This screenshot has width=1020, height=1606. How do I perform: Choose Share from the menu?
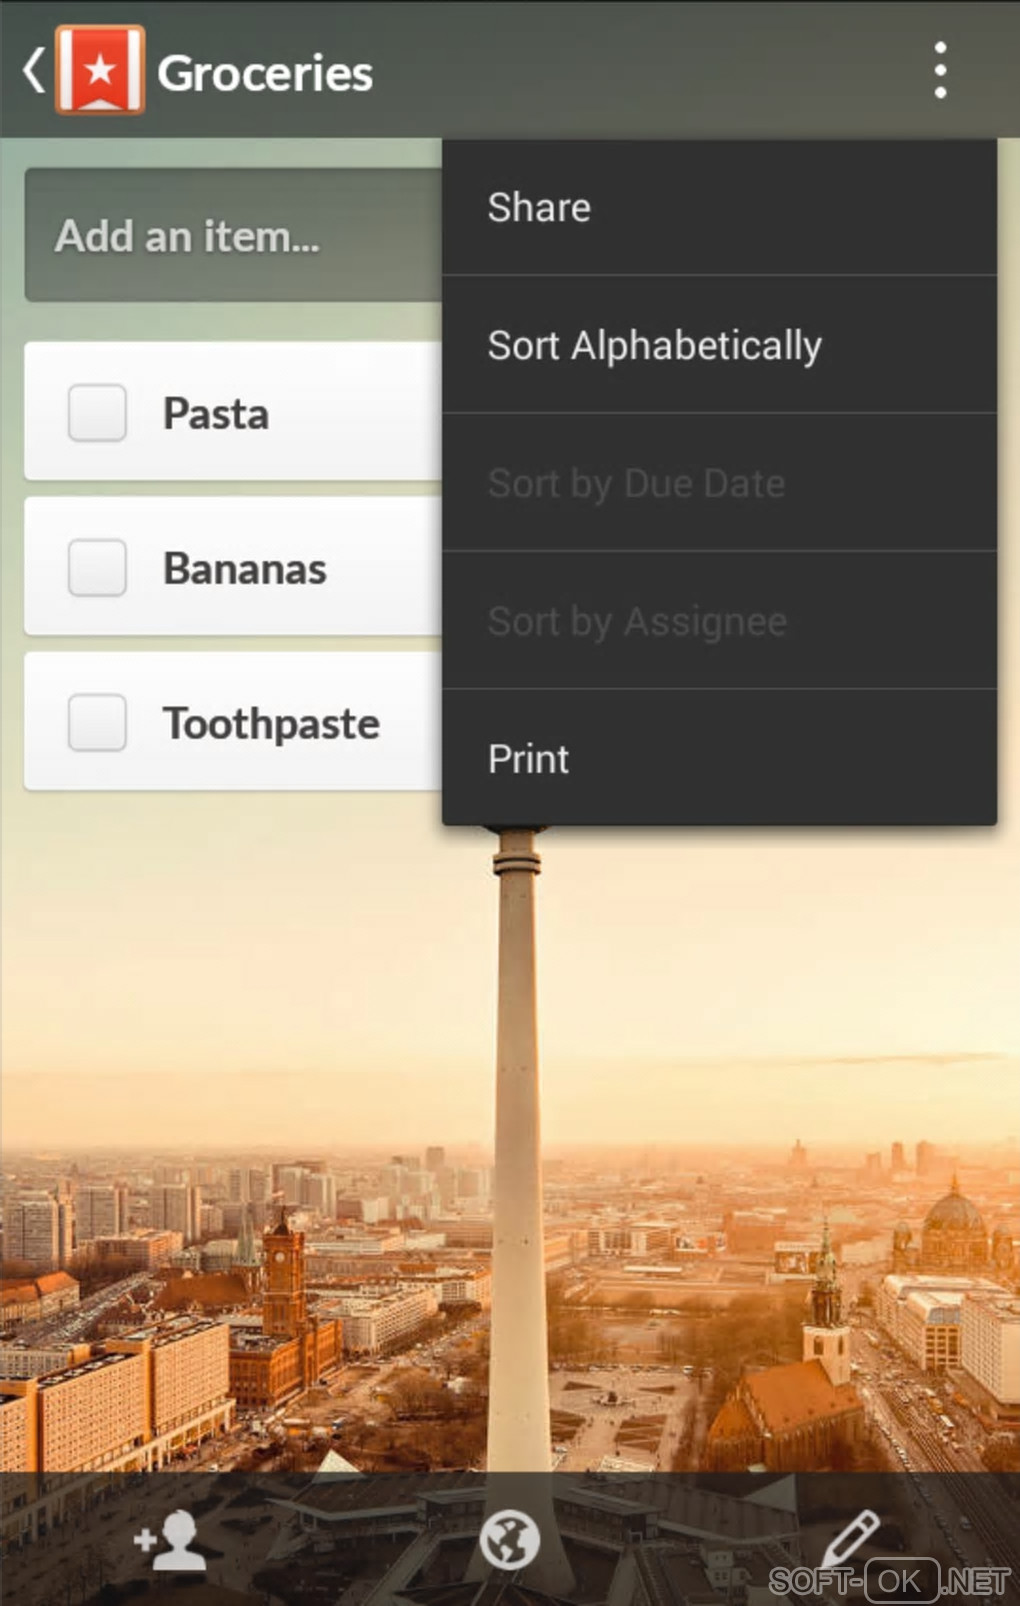[x=719, y=208]
